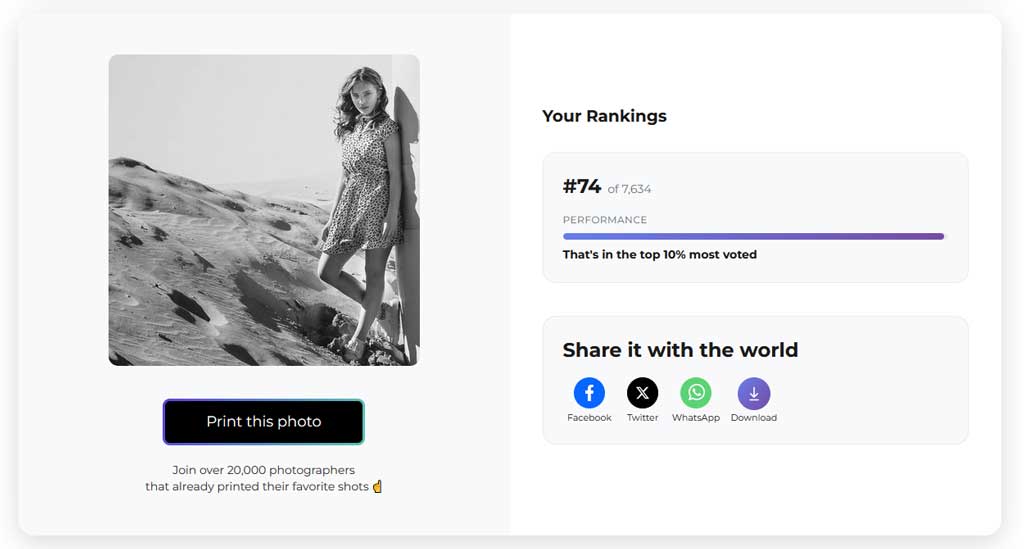Image resolution: width=1024 pixels, height=549 pixels.
Task: Click the 'of 7,634' total count
Action: [630, 189]
